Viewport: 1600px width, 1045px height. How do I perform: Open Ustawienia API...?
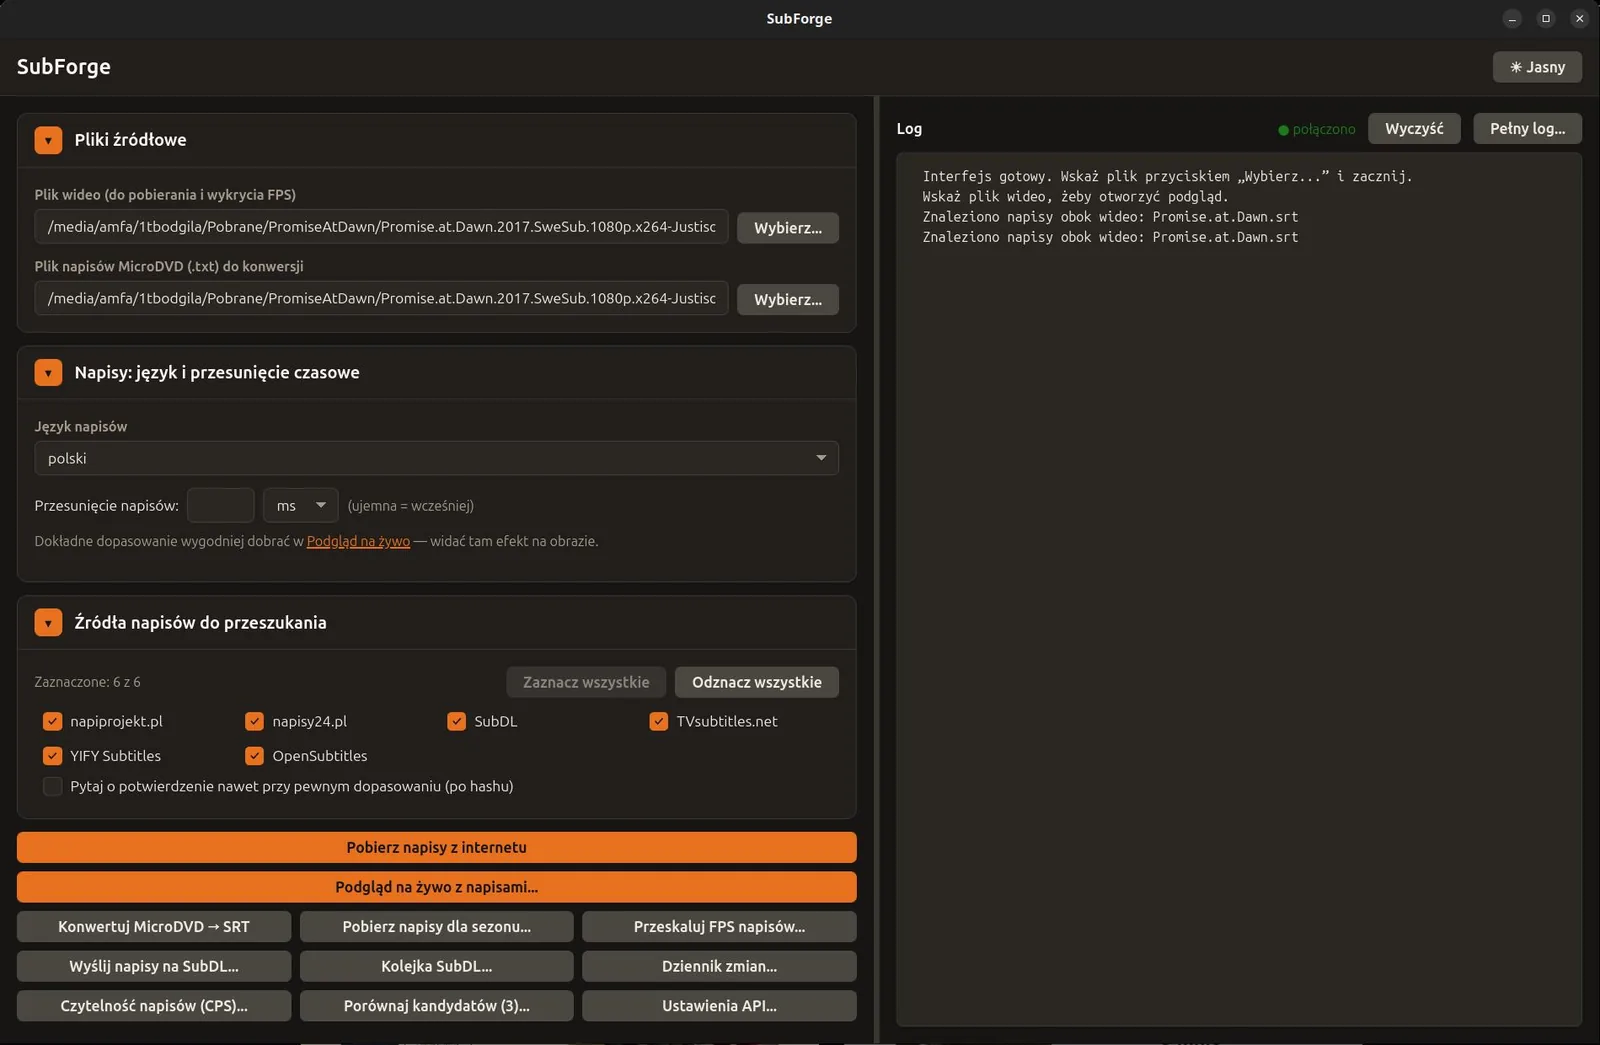click(x=719, y=1006)
